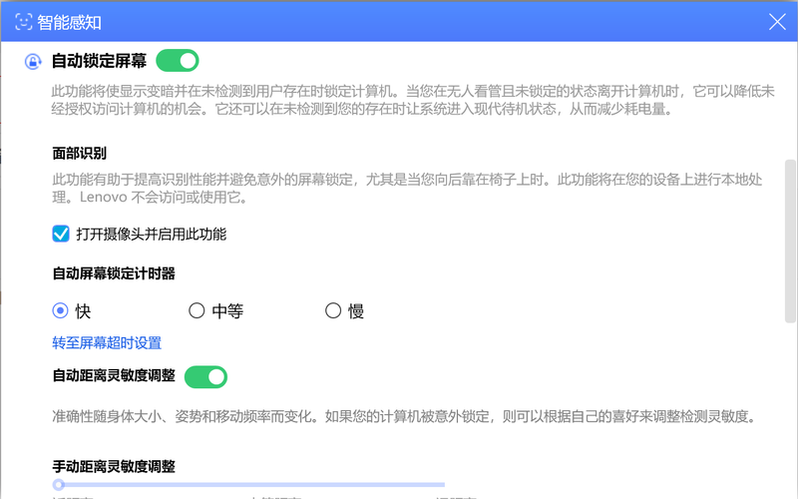Image resolution: width=798 pixels, height=499 pixels.
Task: Click the sensitivity description starting with 准确性
Action: coord(400,416)
